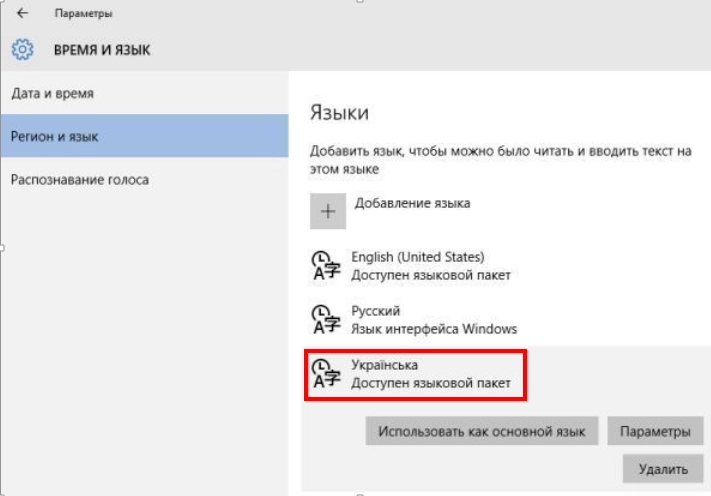Viewport: 711px width, 496px height.
Task: Click Доступен языковой пакет under English
Action: (431, 274)
